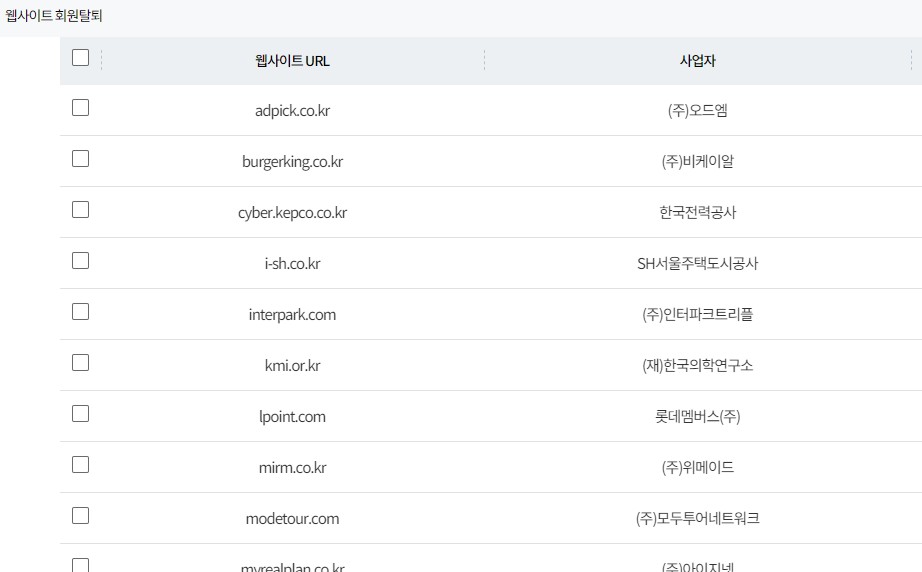Tick the checkbox beside cyber.kepco.co.kr
Image resolution: width=922 pixels, height=572 pixels.
pyautogui.click(x=81, y=210)
